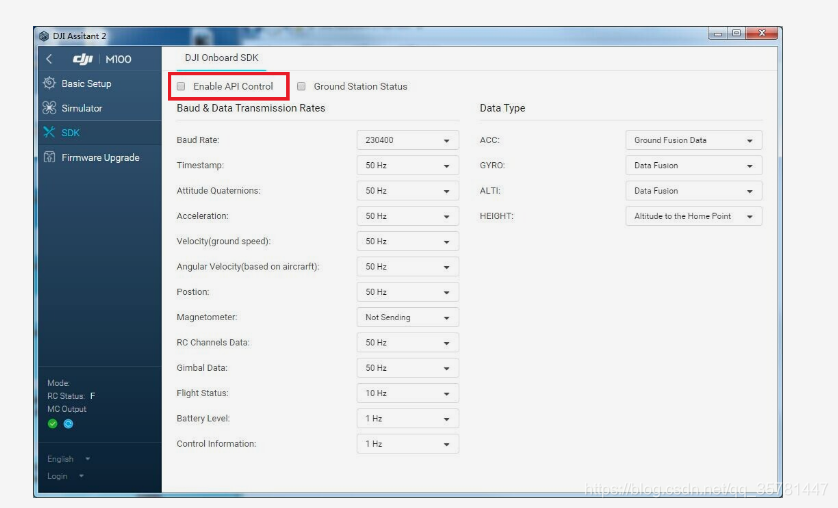838x508 pixels.
Task: Open the Battery Level dropdown
Action: (x=407, y=418)
